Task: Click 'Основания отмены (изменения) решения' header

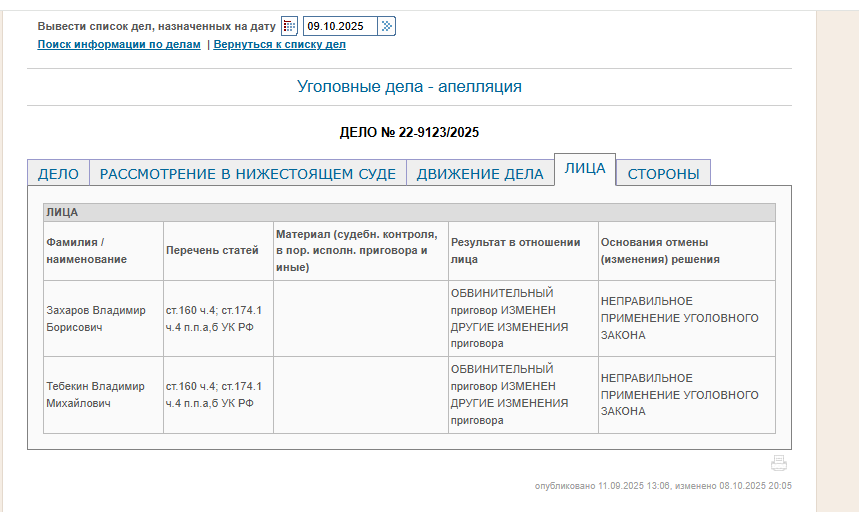Action: [x=660, y=251]
